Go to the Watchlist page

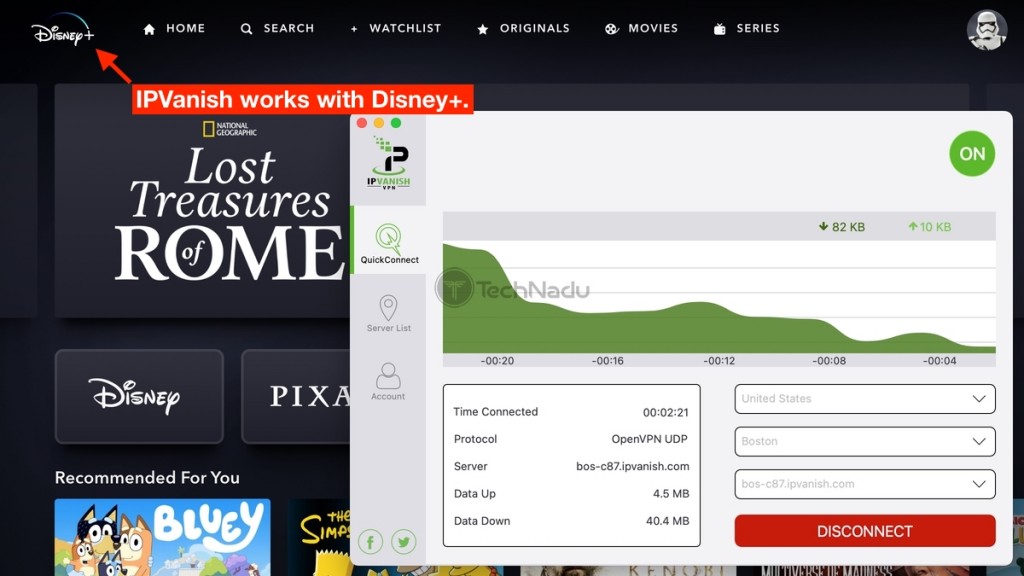click(396, 29)
